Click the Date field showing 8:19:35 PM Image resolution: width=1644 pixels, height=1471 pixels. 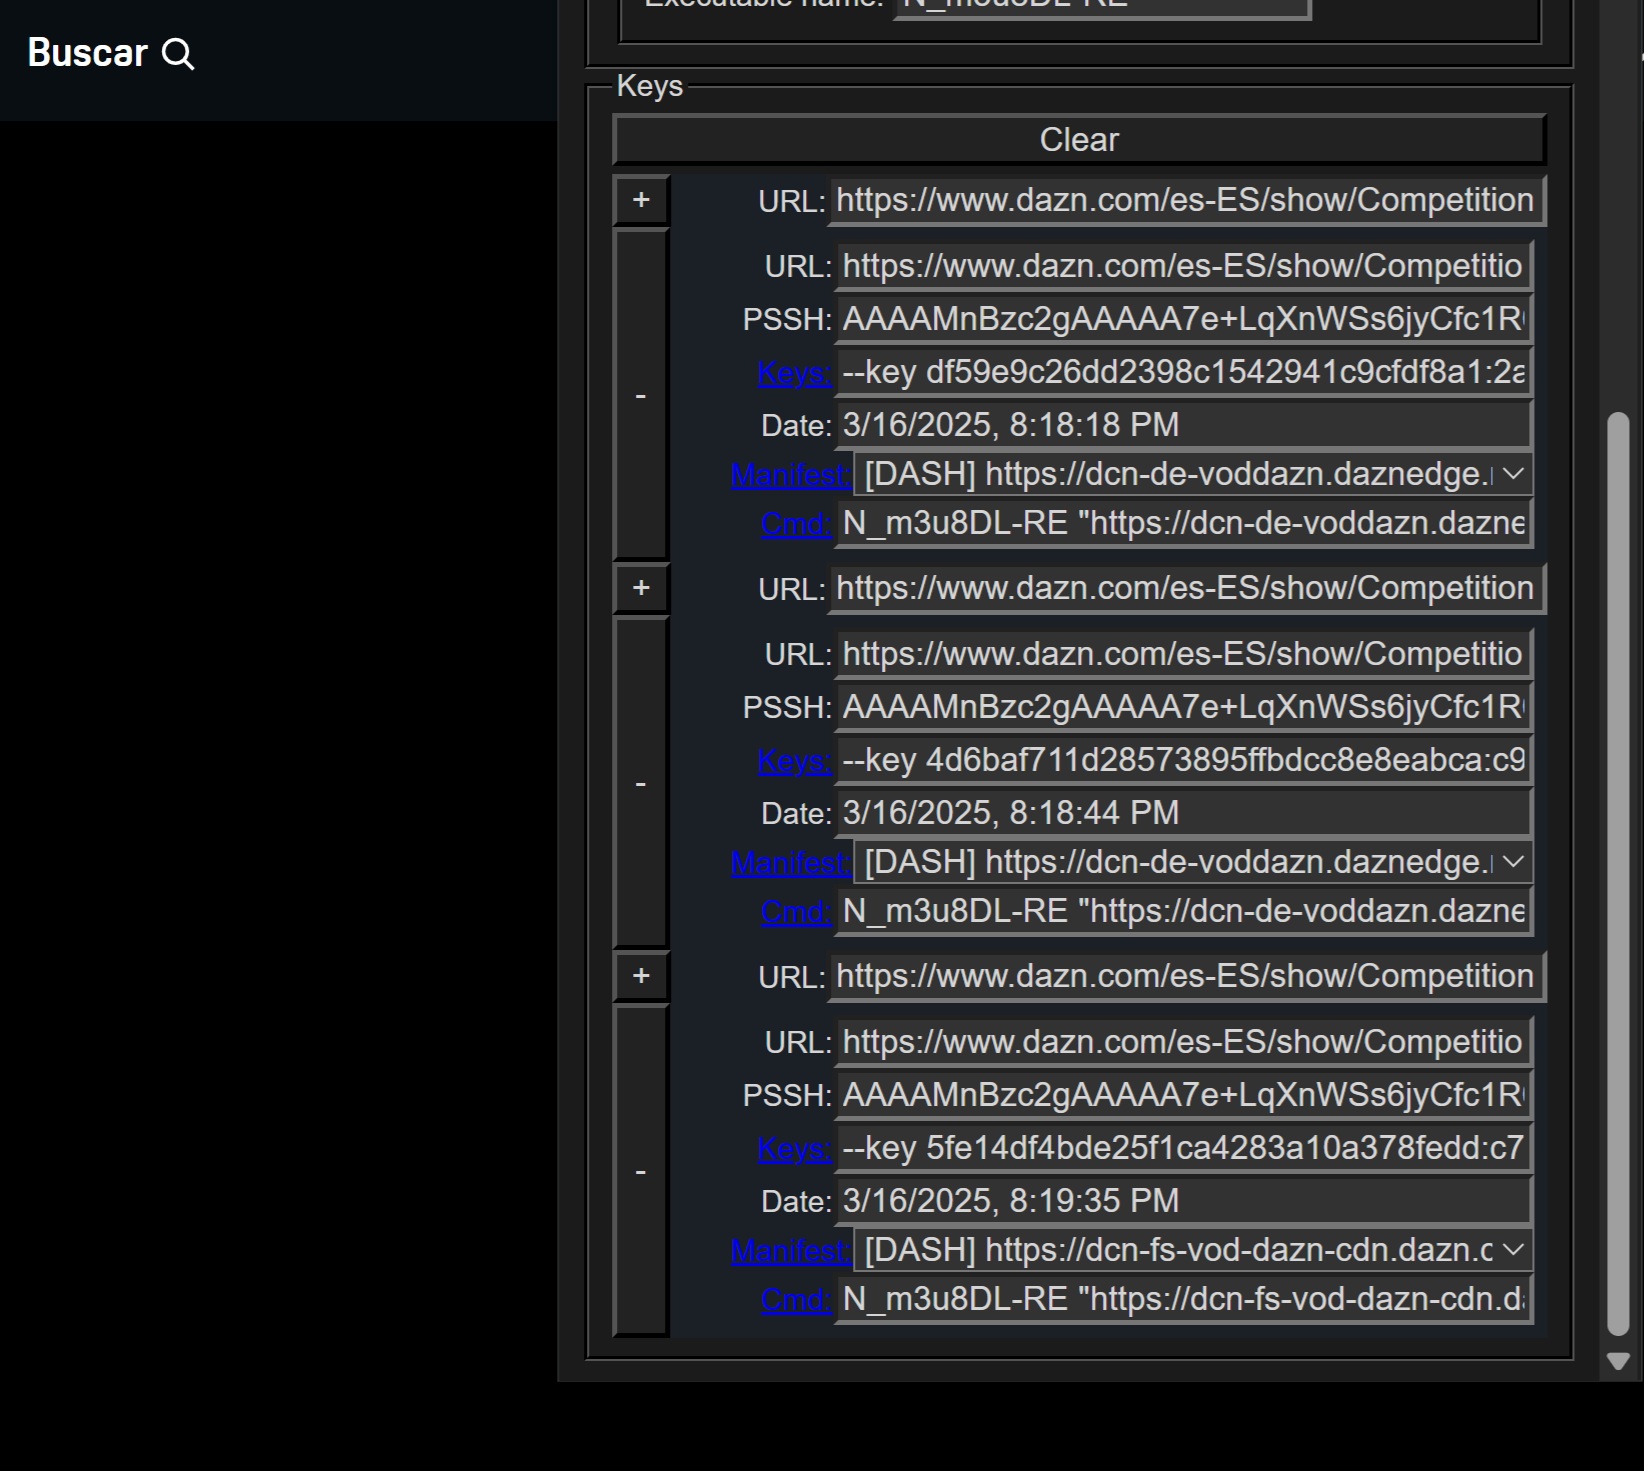1184,1201
